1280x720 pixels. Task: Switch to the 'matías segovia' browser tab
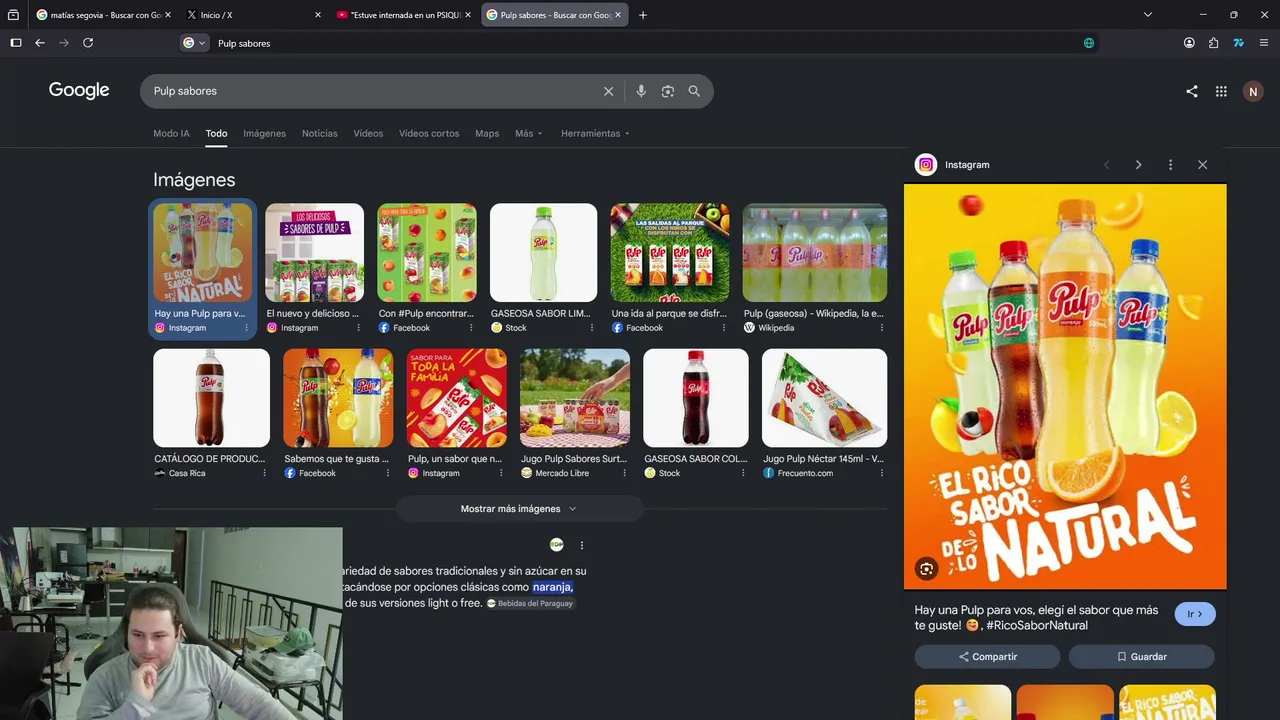pos(102,15)
